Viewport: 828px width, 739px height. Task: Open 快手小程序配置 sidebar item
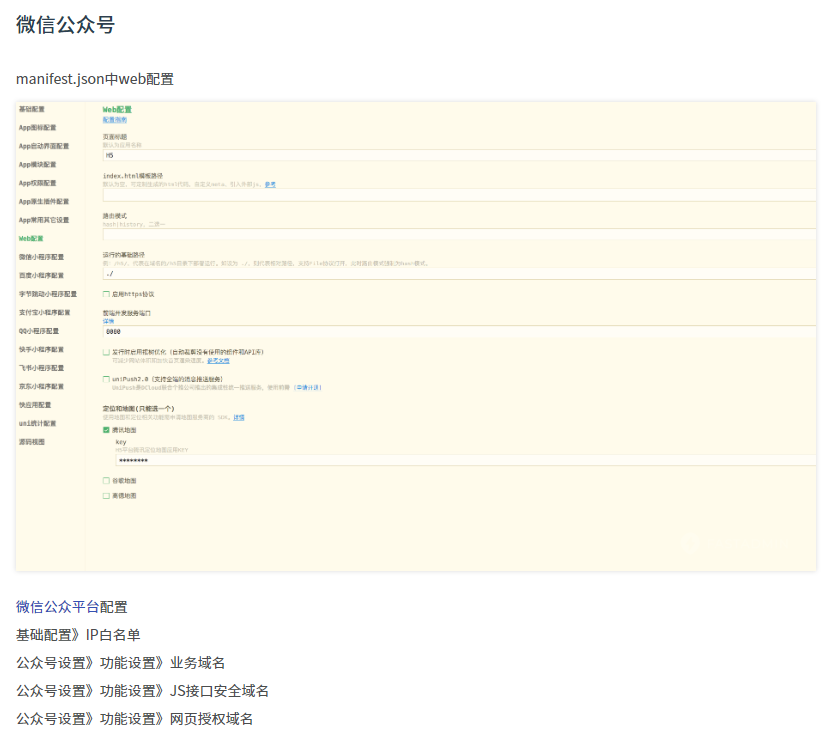(x=41, y=350)
